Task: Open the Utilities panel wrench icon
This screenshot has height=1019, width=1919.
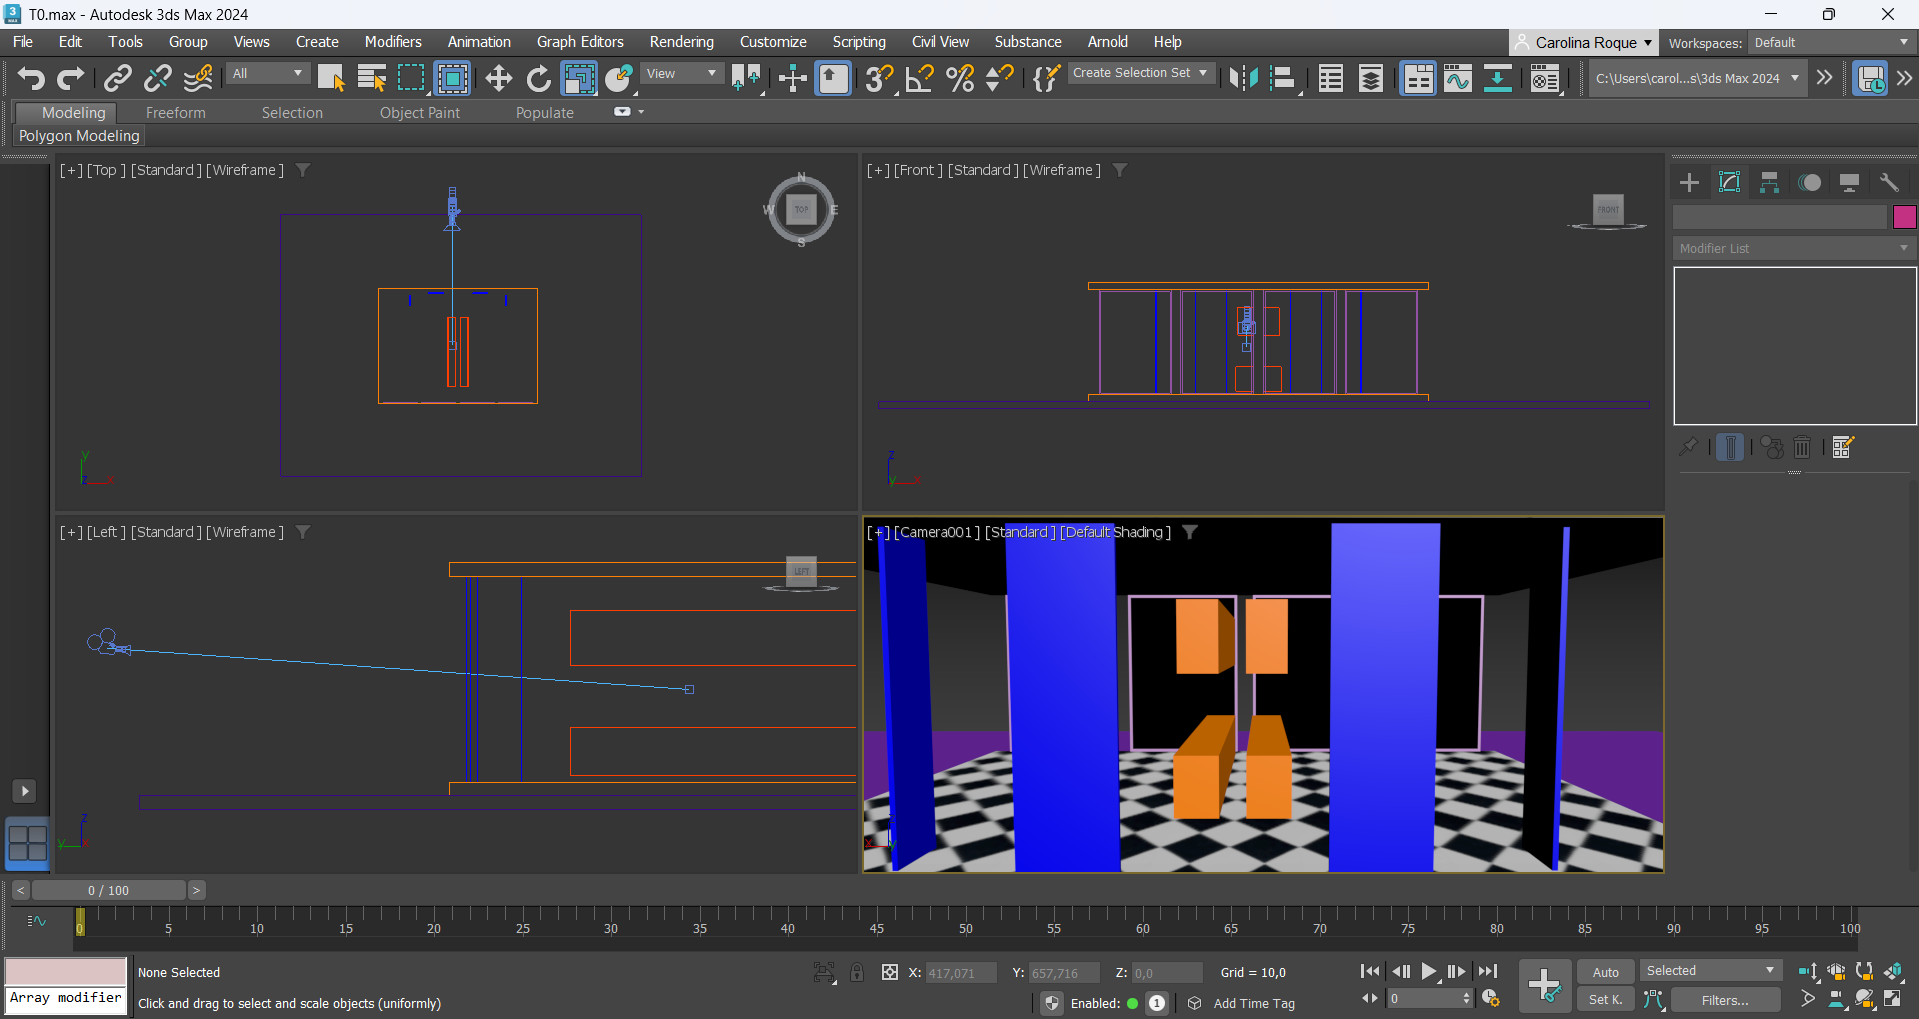Action: pos(1889,182)
